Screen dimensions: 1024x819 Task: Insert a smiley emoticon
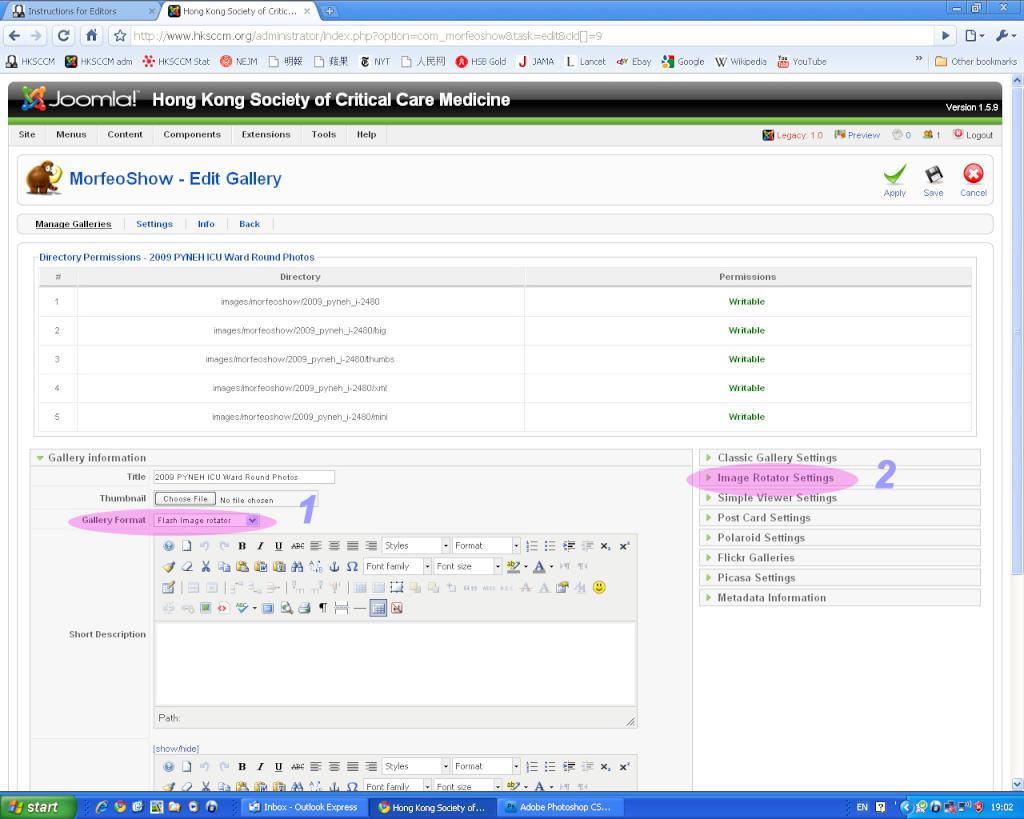point(599,587)
